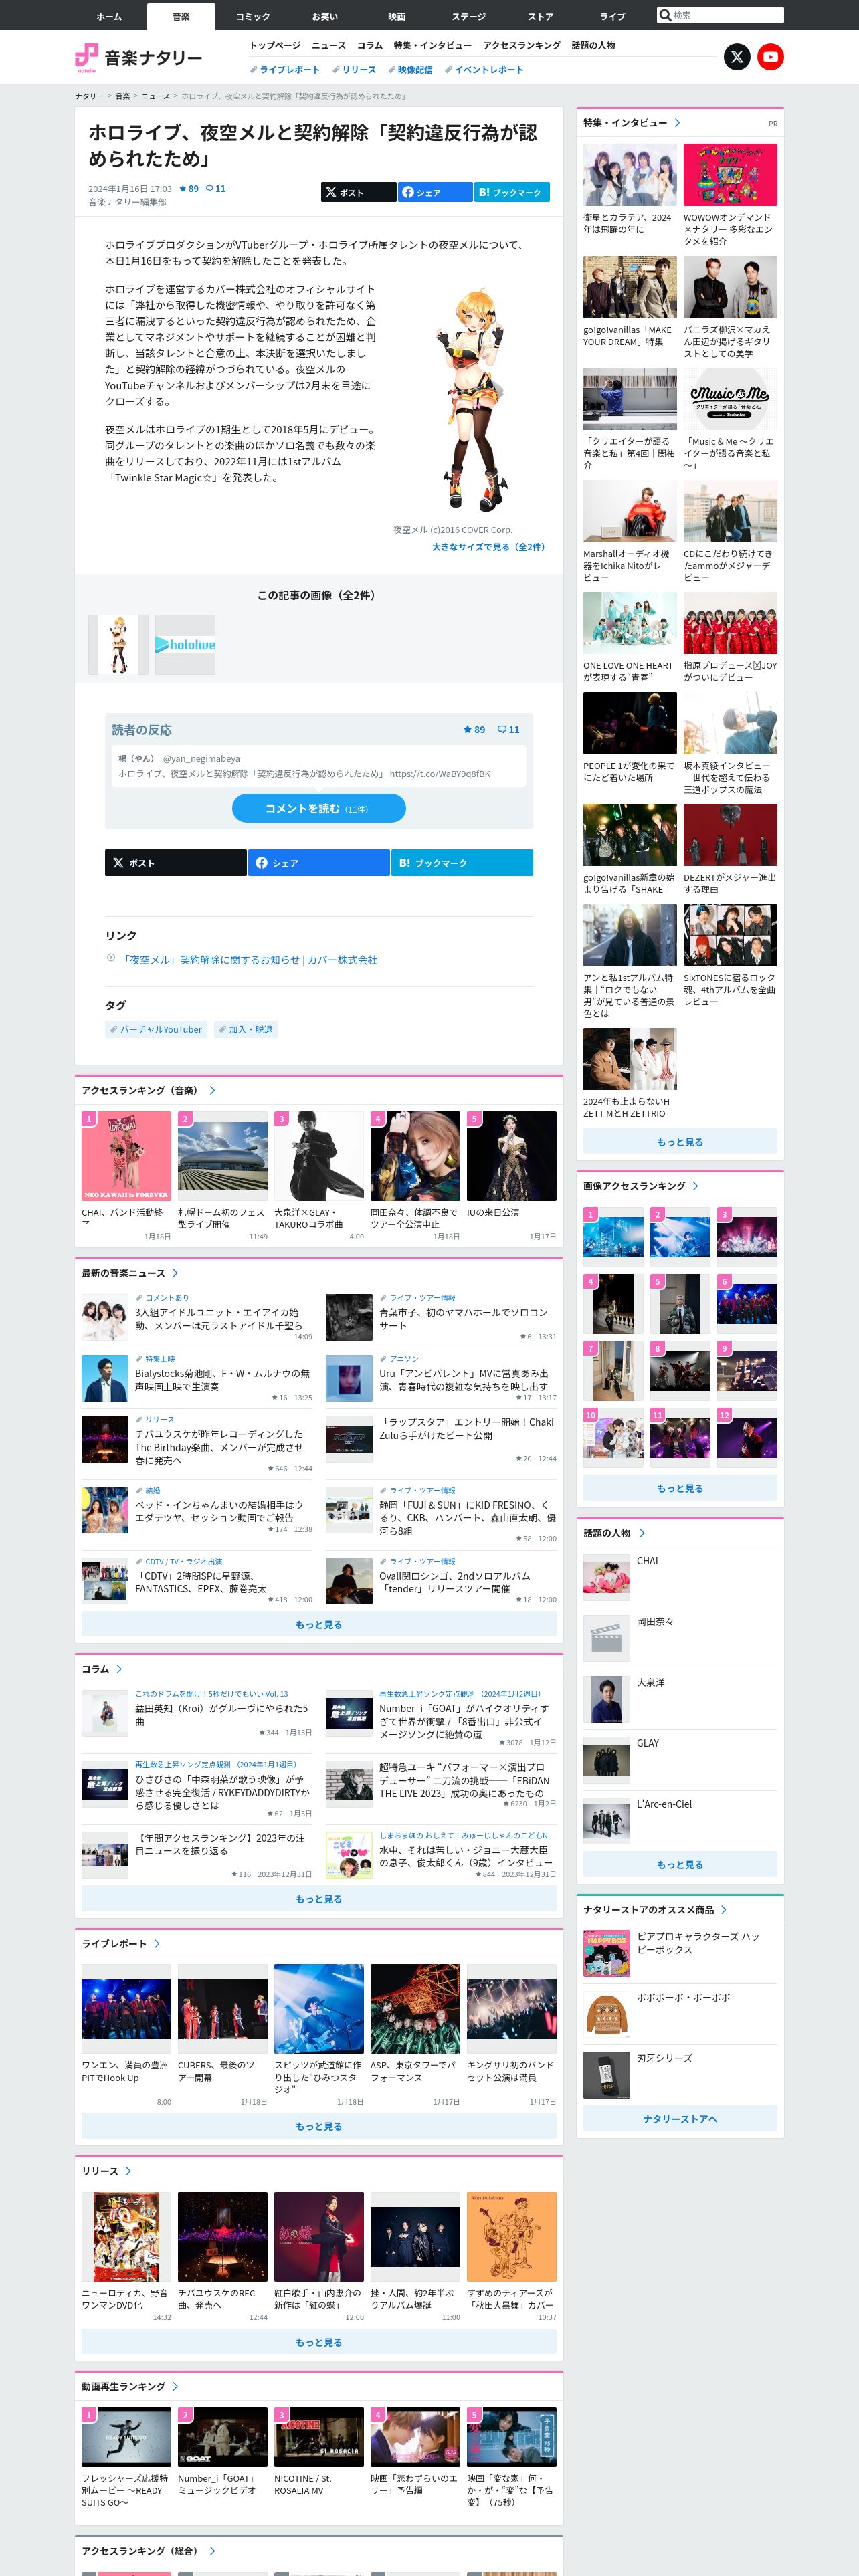Viewport: 859px width, 2576px height.
Task: Switch to 映画 tab
Action: point(397,16)
